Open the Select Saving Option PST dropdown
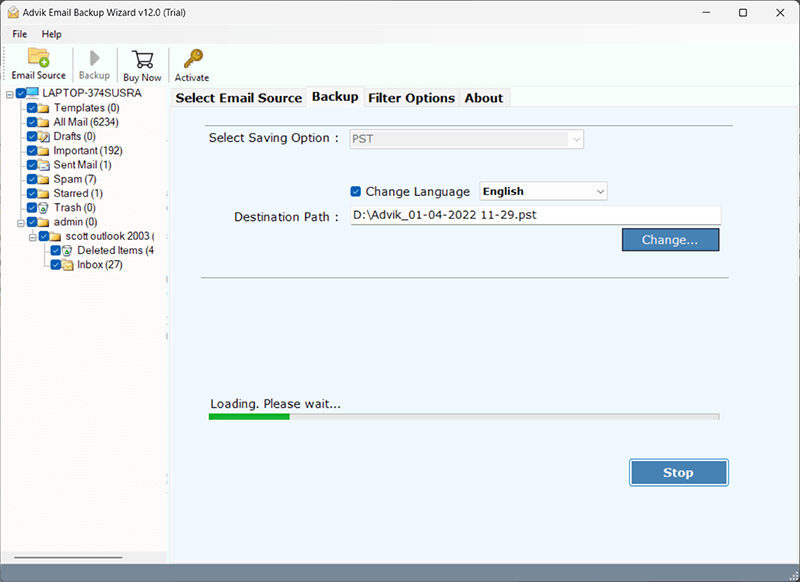800x582 pixels. 466,139
